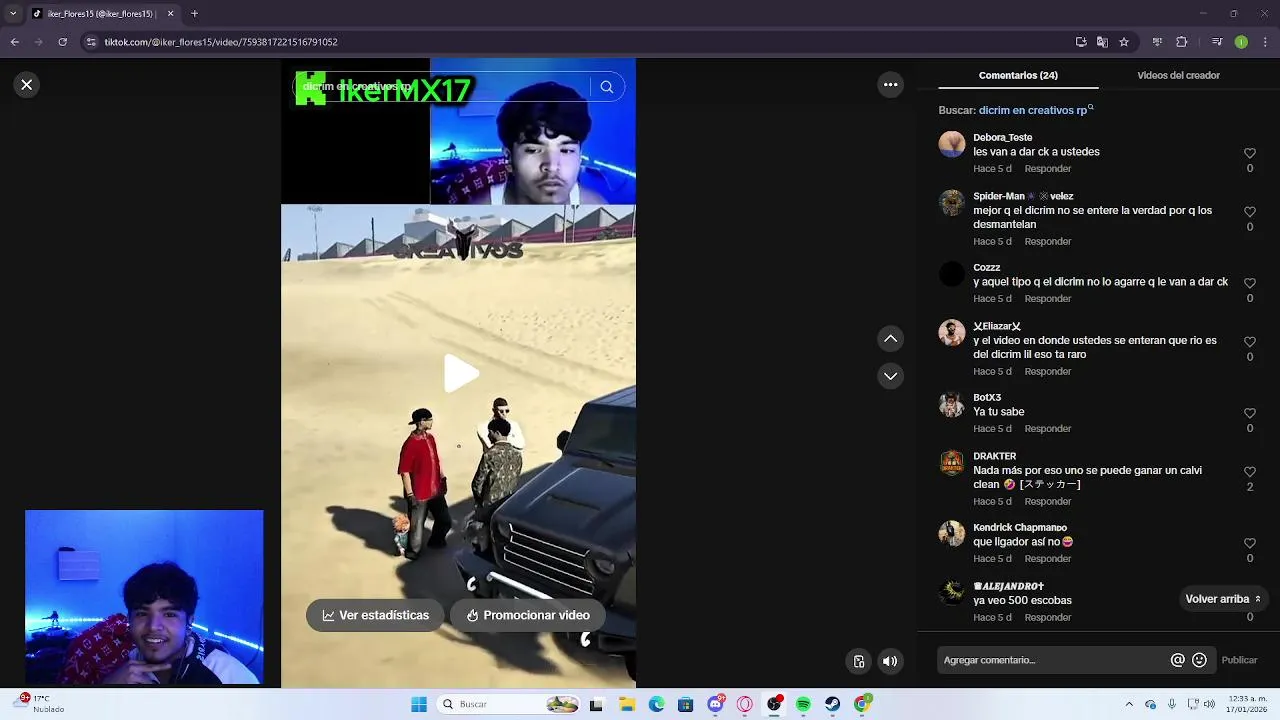Image resolution: width=1280 pixels, height=720 pixels.
Task: Click Volver arriba button
Action: click(x=1223, y=599)
